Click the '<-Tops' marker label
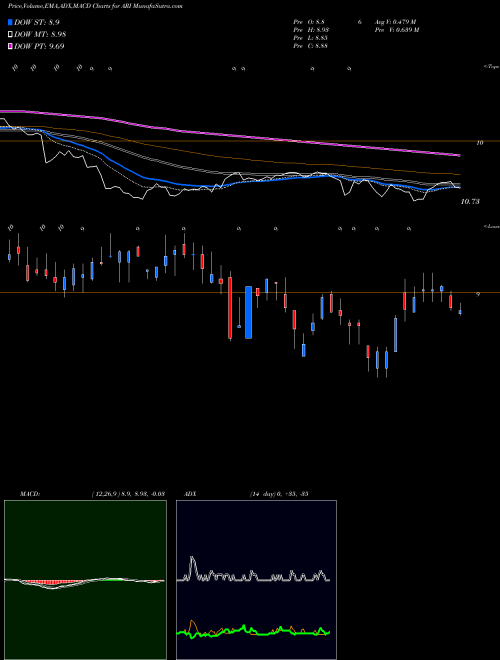Viewport: 500px width, 660px height. pyautogui.click(x=492, y=67)
